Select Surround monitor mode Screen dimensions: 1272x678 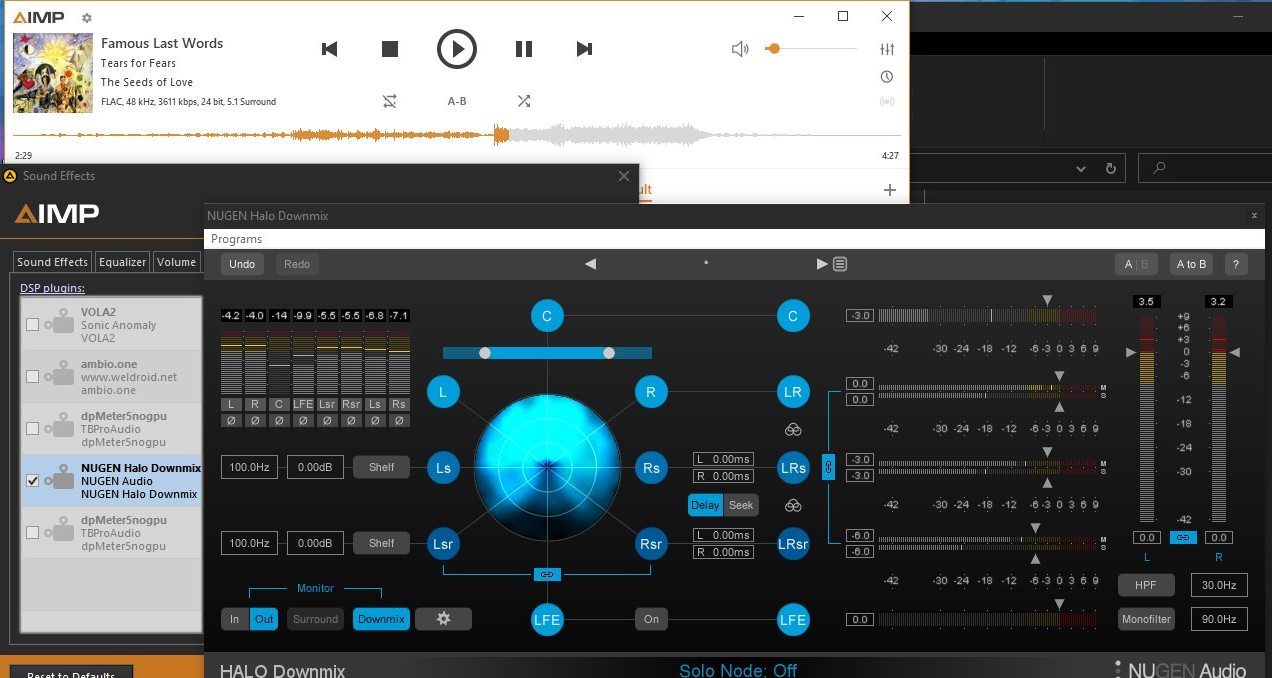click(x=315, y=619)
